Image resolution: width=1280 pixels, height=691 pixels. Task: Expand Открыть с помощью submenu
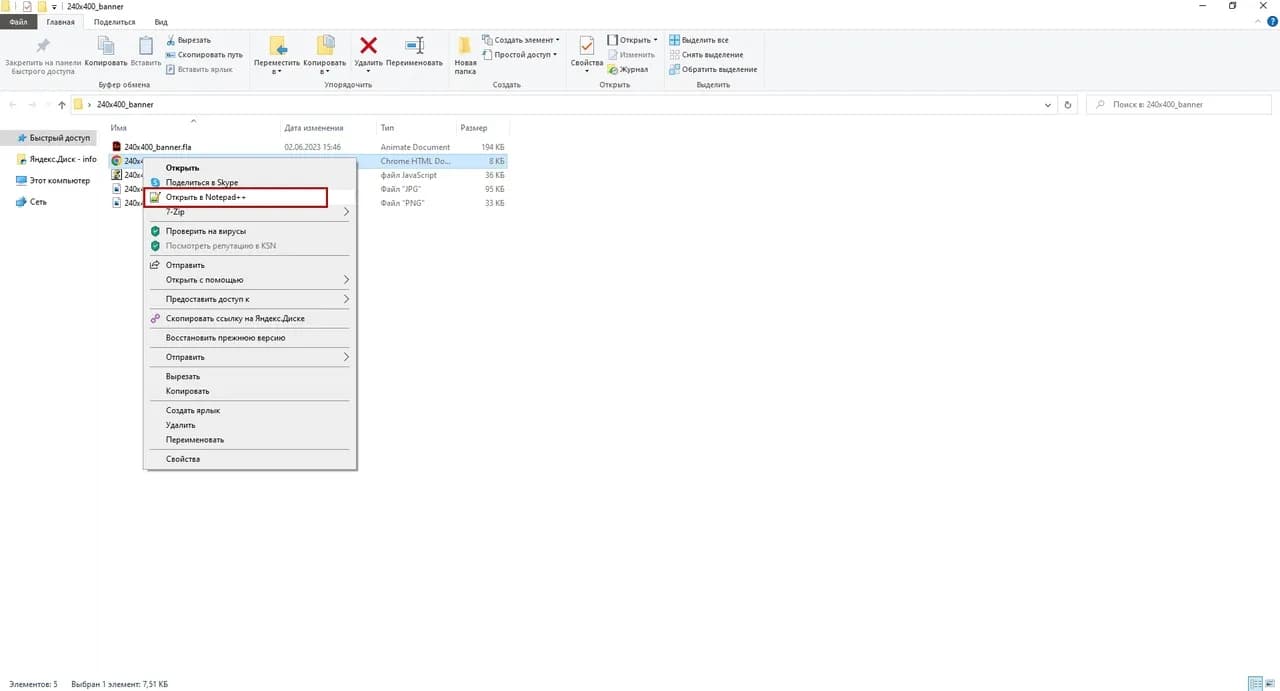coord(250,280)
